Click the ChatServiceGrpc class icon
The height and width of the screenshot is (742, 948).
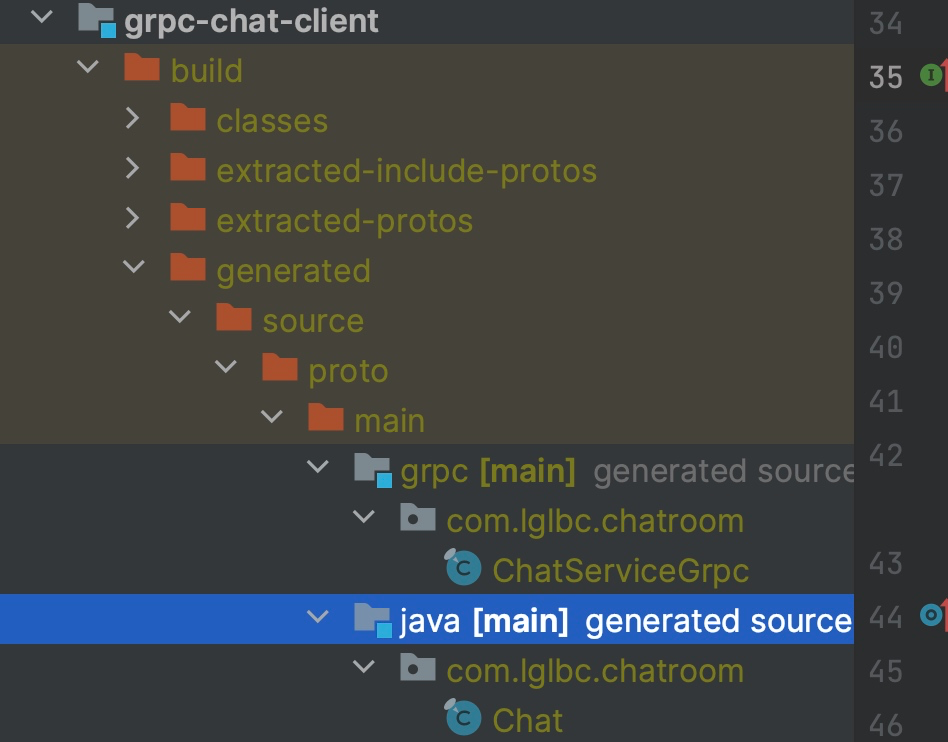pyautogui.click(x=464, y=569)
